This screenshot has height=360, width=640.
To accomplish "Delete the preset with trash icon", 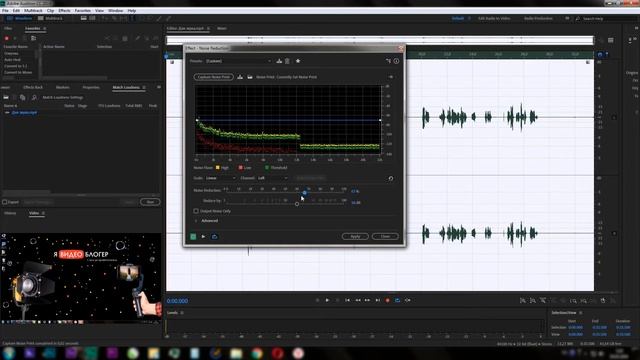I will click(x=287, y=61).
